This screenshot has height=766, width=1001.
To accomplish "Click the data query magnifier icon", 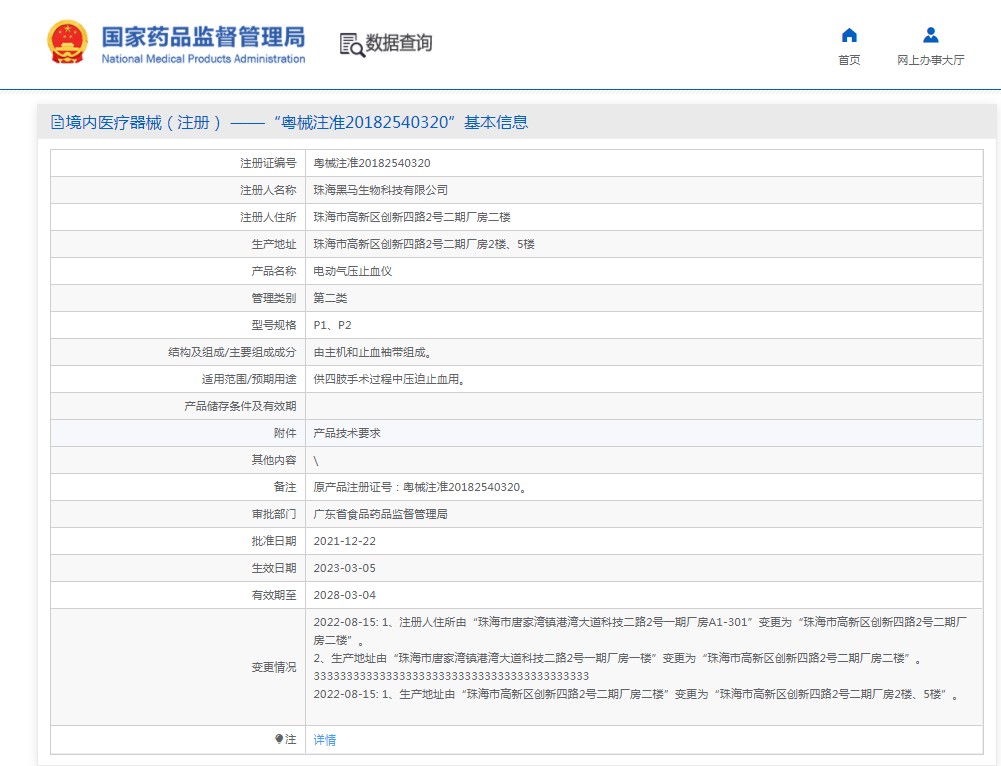I will (x=351, y=44).
